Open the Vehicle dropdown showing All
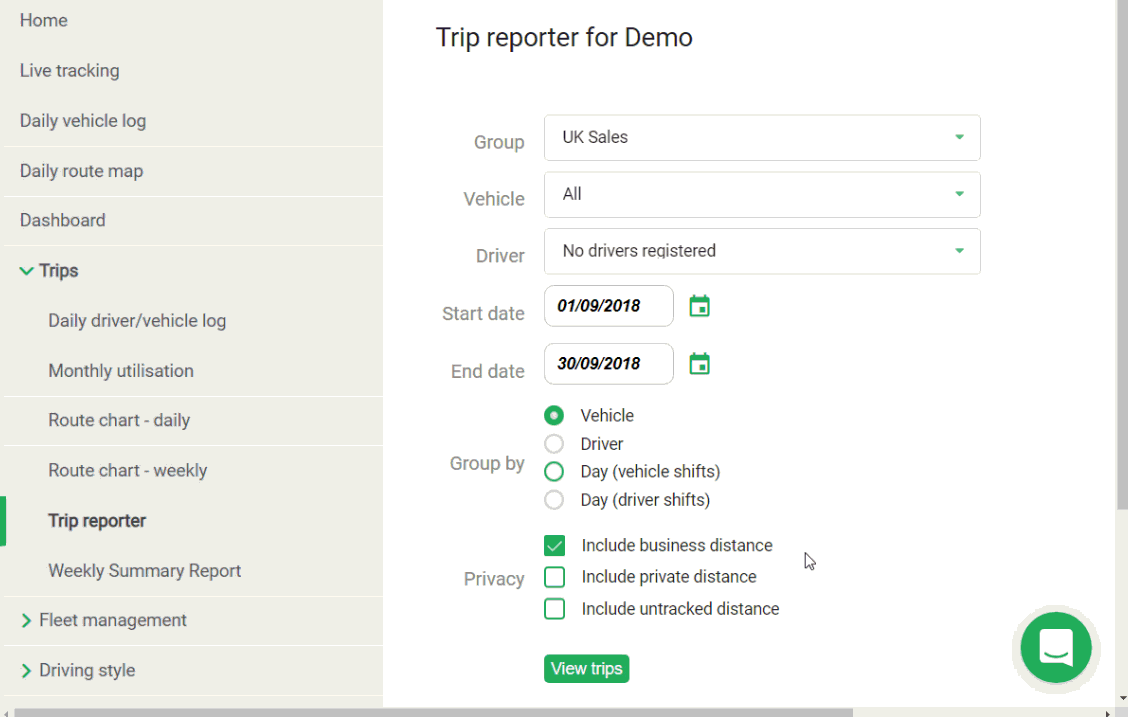Screen dimensions: 1128x717 pos(761,195)
